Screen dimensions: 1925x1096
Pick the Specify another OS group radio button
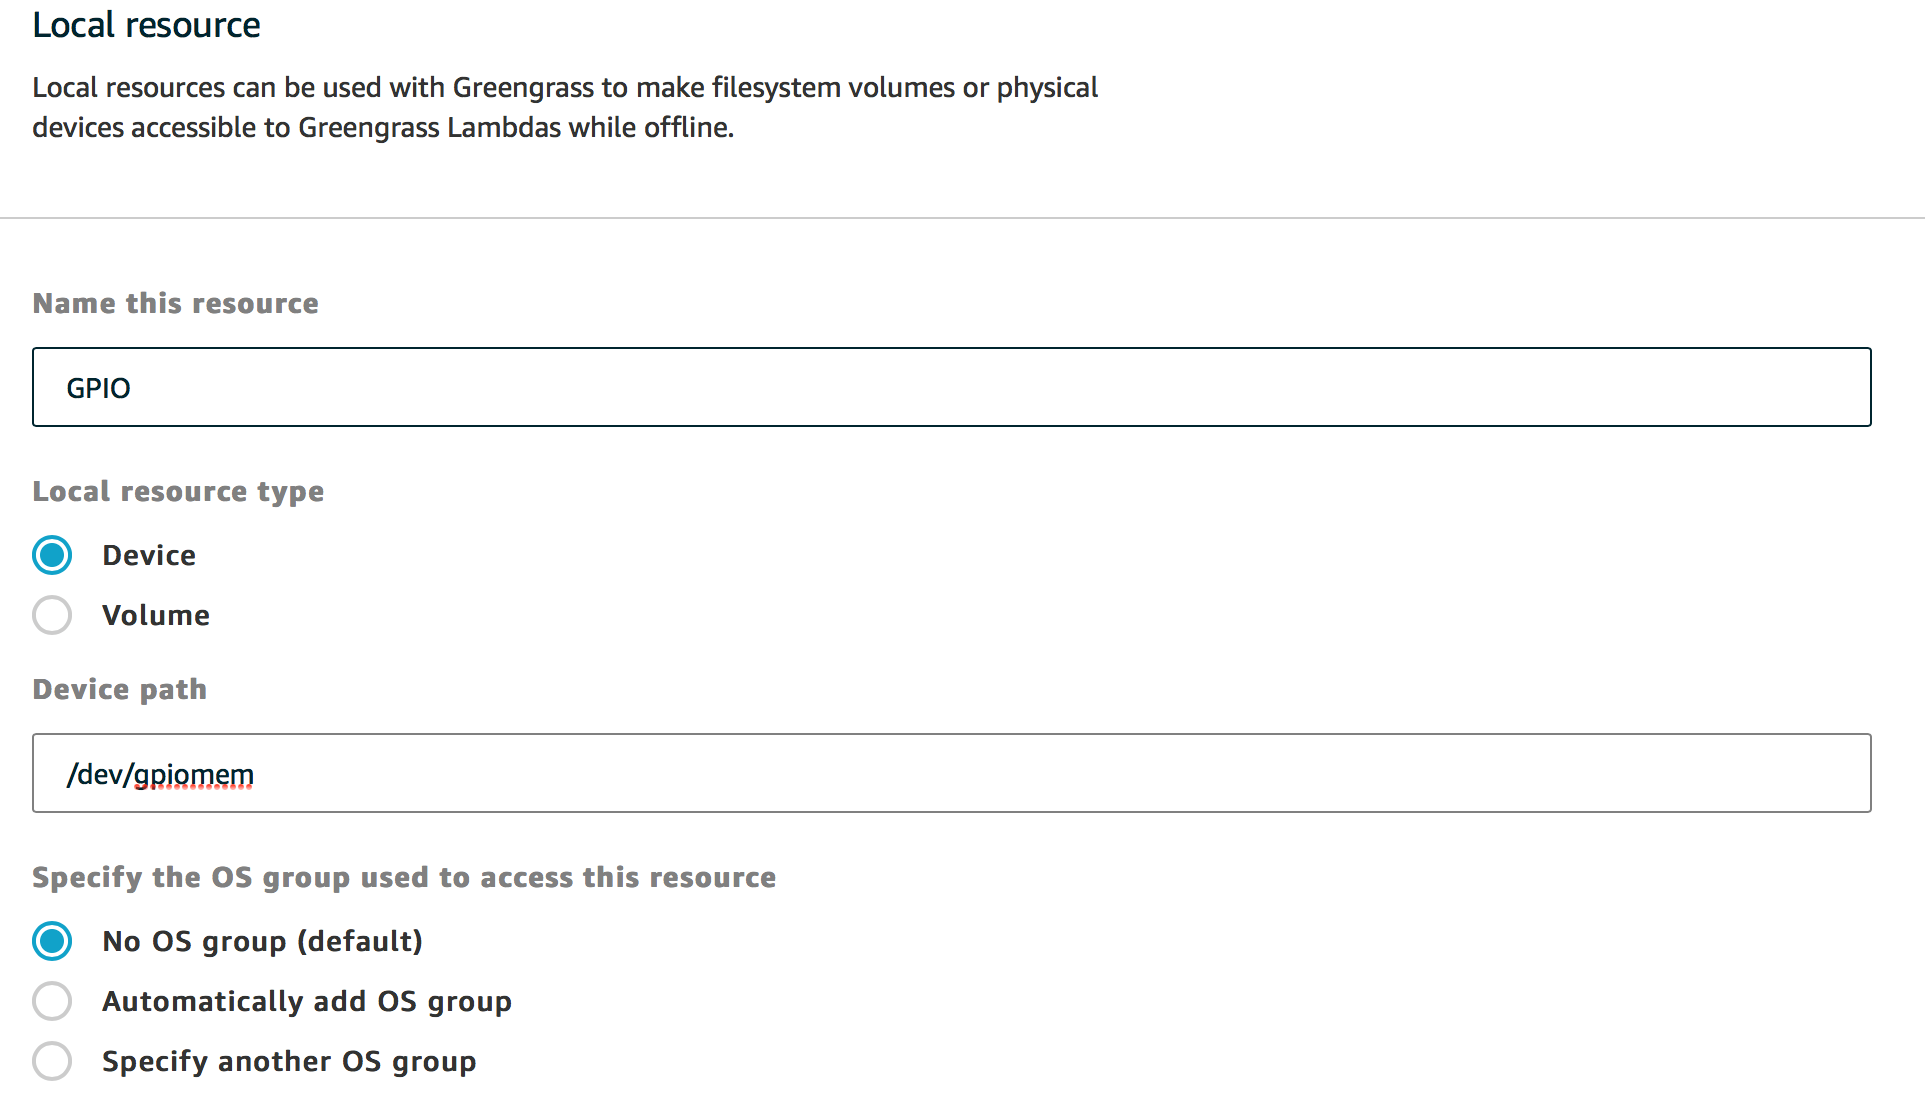(x=52, y=1061)
